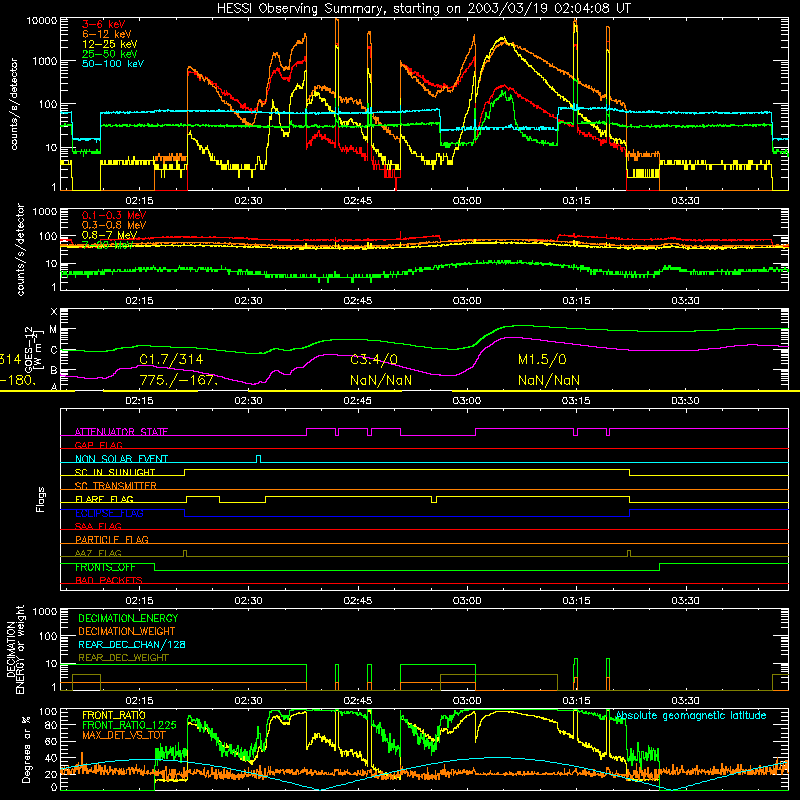Click the ATTENUATOR_STATE flag label
The width and height of the screenshot is (800, 800).
121,432
